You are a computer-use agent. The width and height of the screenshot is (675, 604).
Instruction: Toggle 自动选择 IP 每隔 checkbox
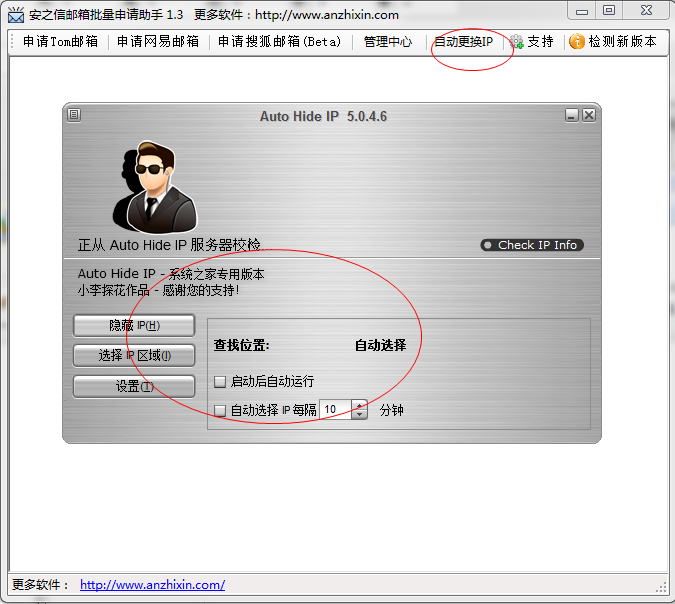[220, 410]
